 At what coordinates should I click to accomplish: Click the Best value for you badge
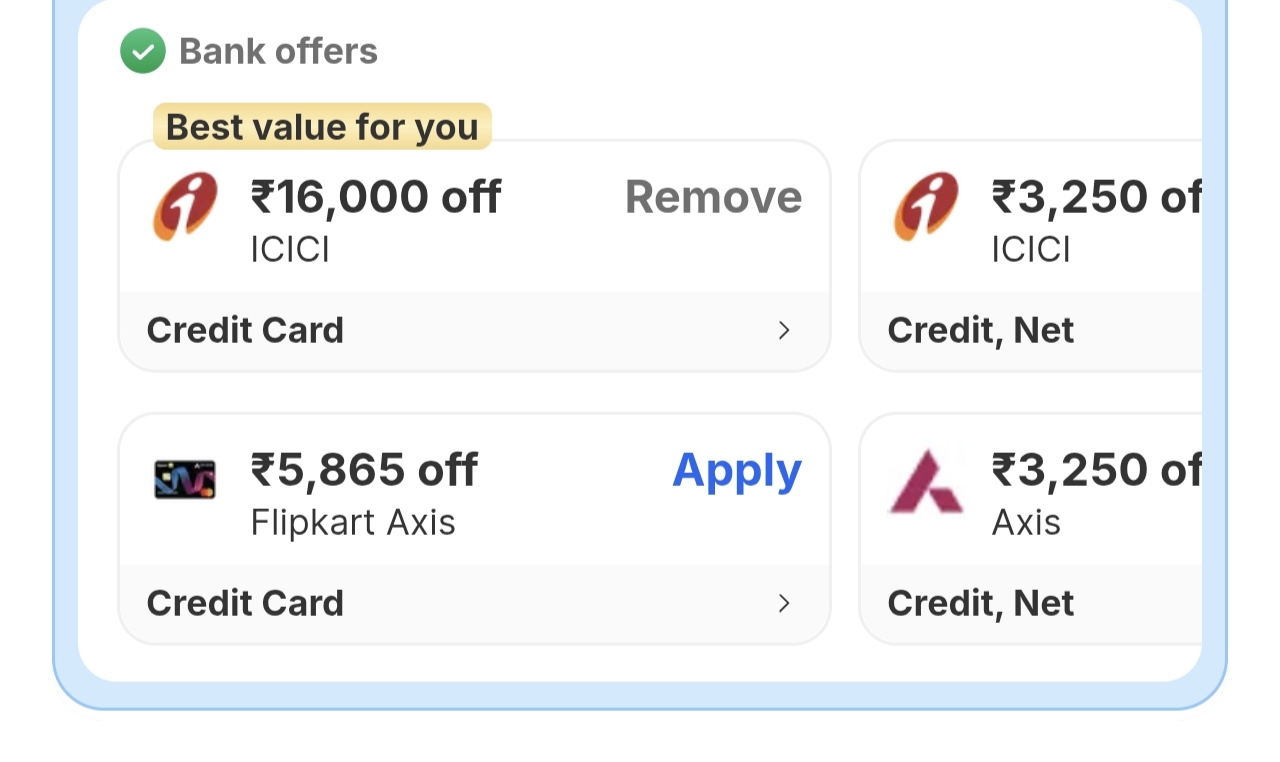tap(322, 127)
